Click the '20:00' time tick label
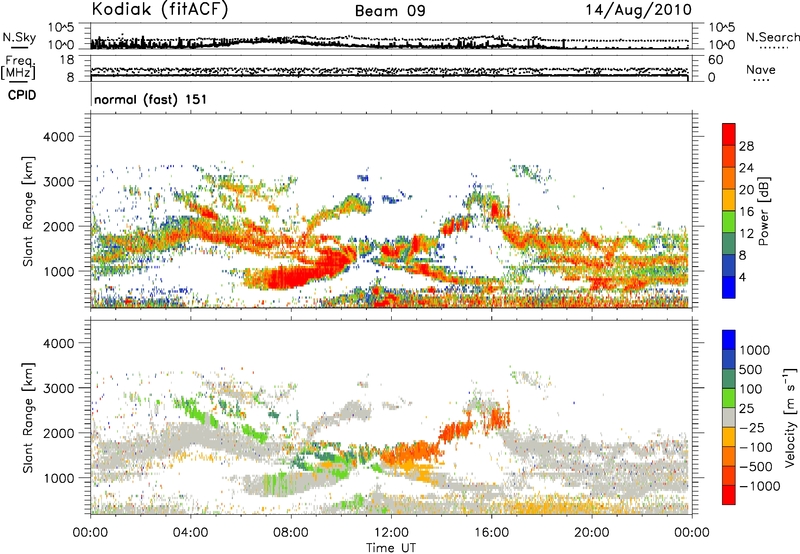 (591, 533)
